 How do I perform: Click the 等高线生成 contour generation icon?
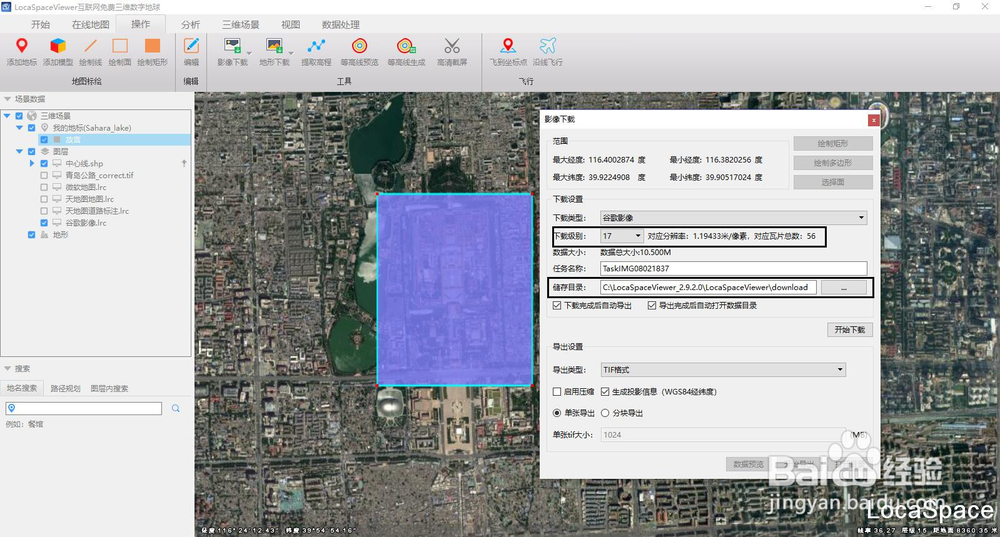406,47
